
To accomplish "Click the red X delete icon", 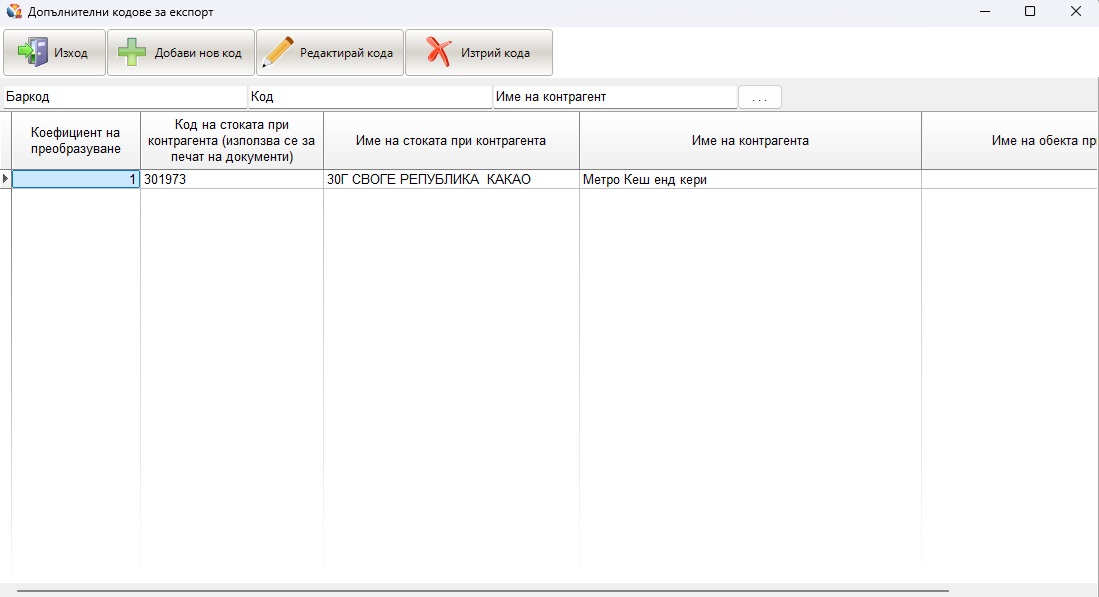I will [x=437, y=53].
